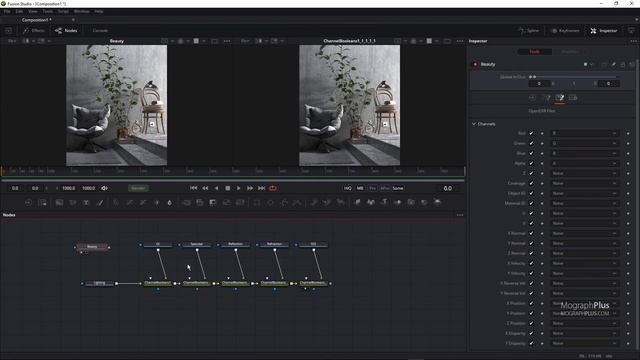Open the Help menu

pos(99,11)
